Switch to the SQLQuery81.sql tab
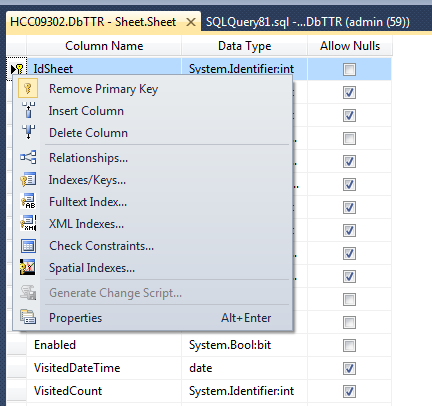 coord(308,22)
